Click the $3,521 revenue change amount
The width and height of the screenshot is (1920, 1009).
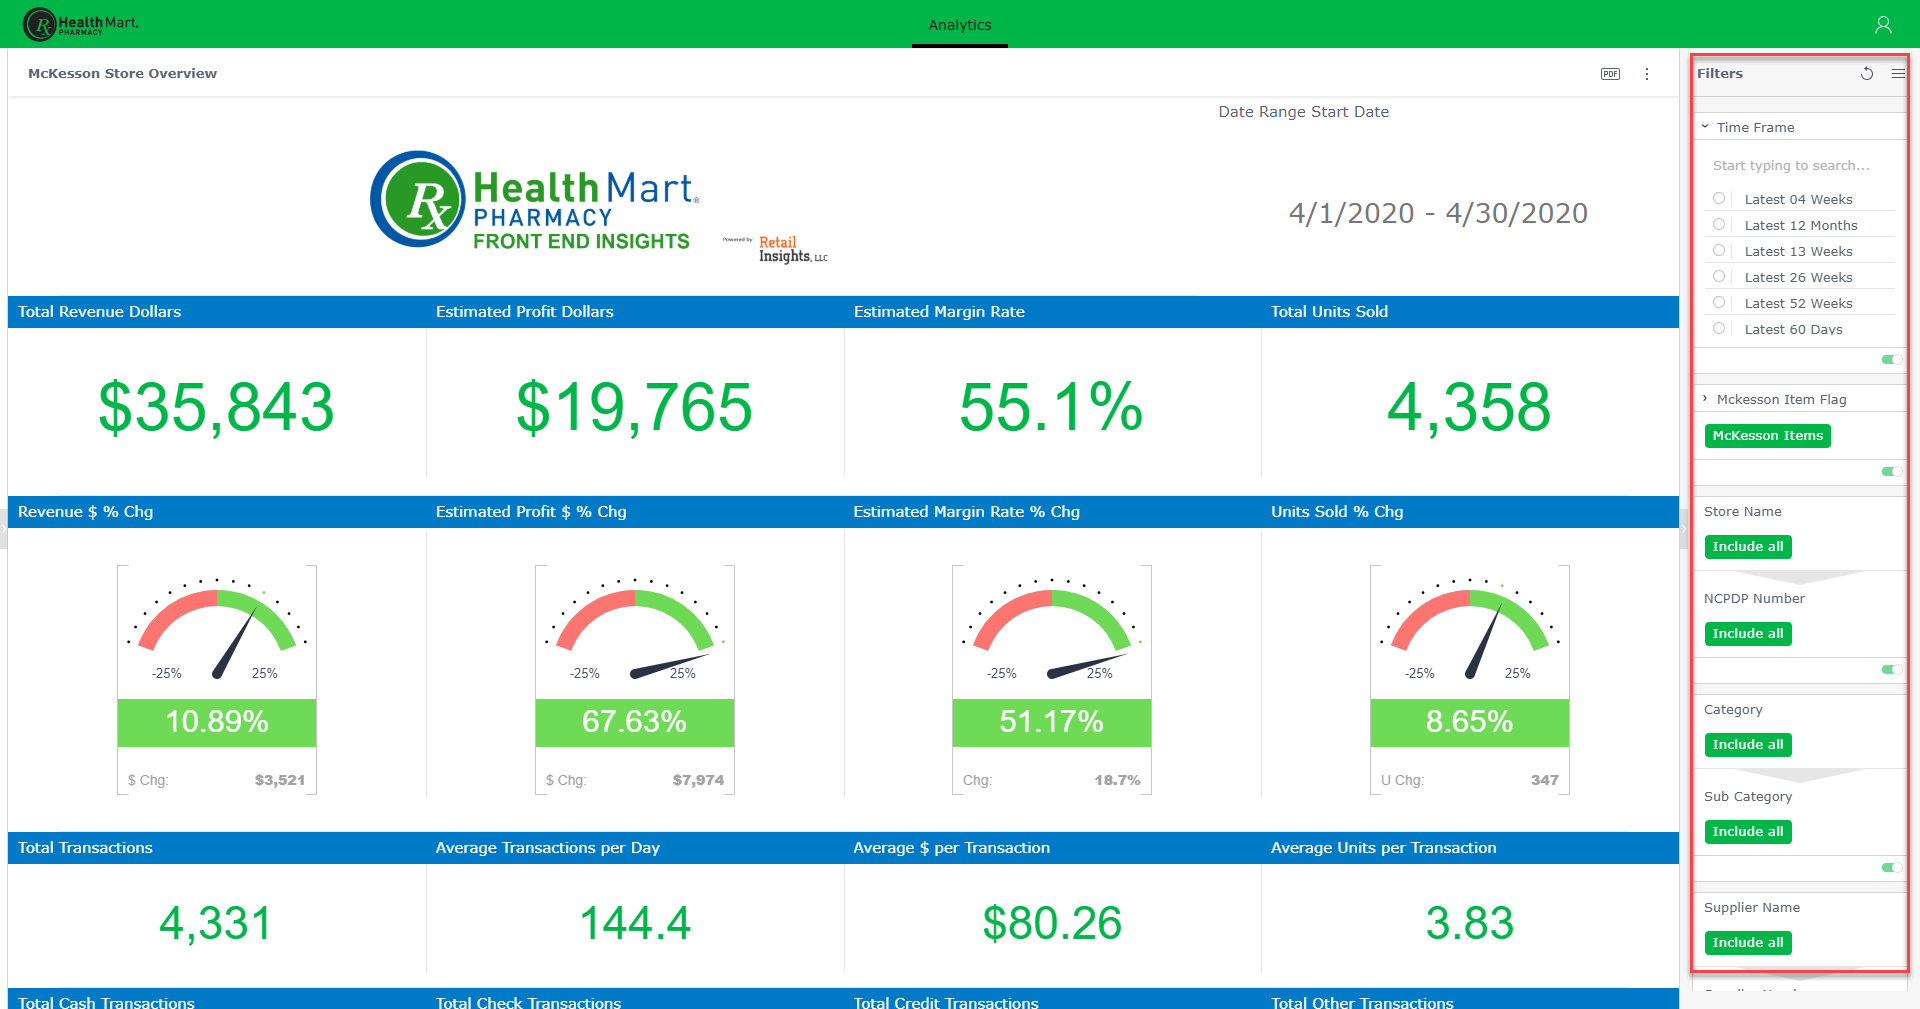pos(280,780)
